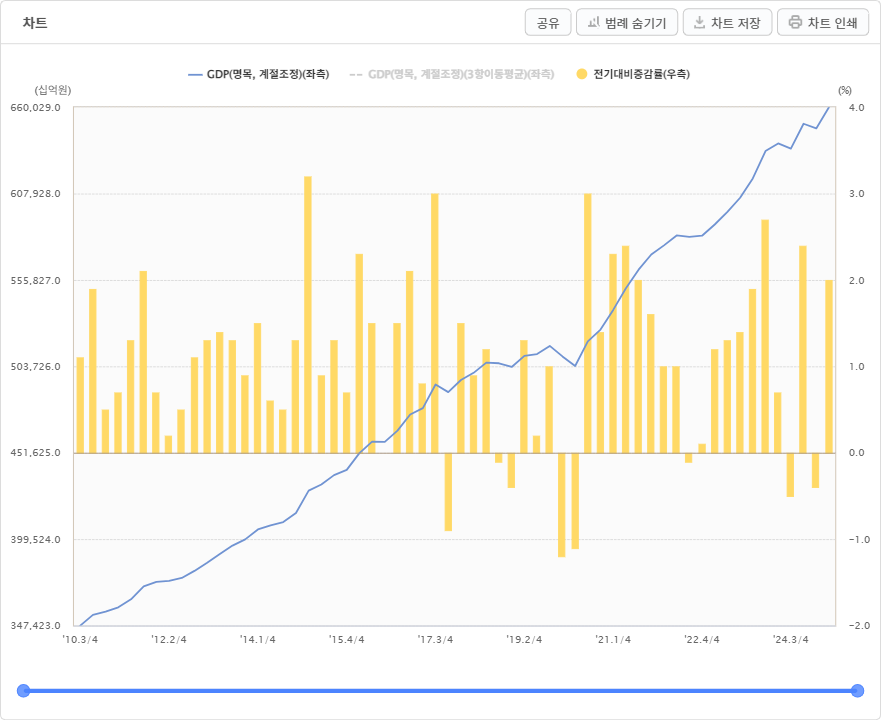Click the 차트 panel title
The image size is (881, 720).
(35, 23)
